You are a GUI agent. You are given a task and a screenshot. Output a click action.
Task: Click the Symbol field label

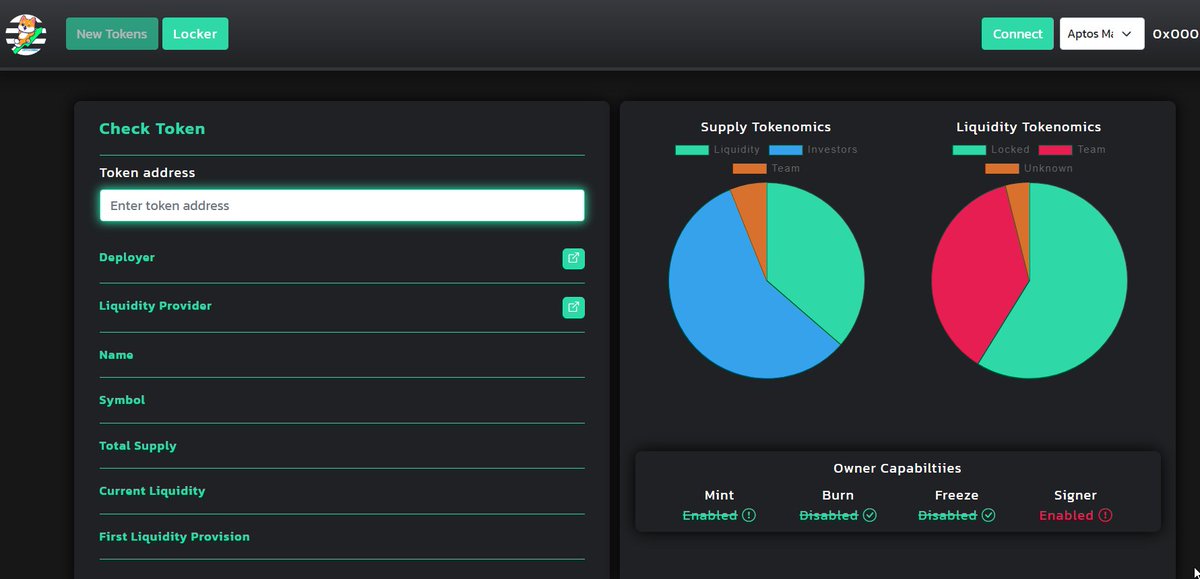click(122, 400)
